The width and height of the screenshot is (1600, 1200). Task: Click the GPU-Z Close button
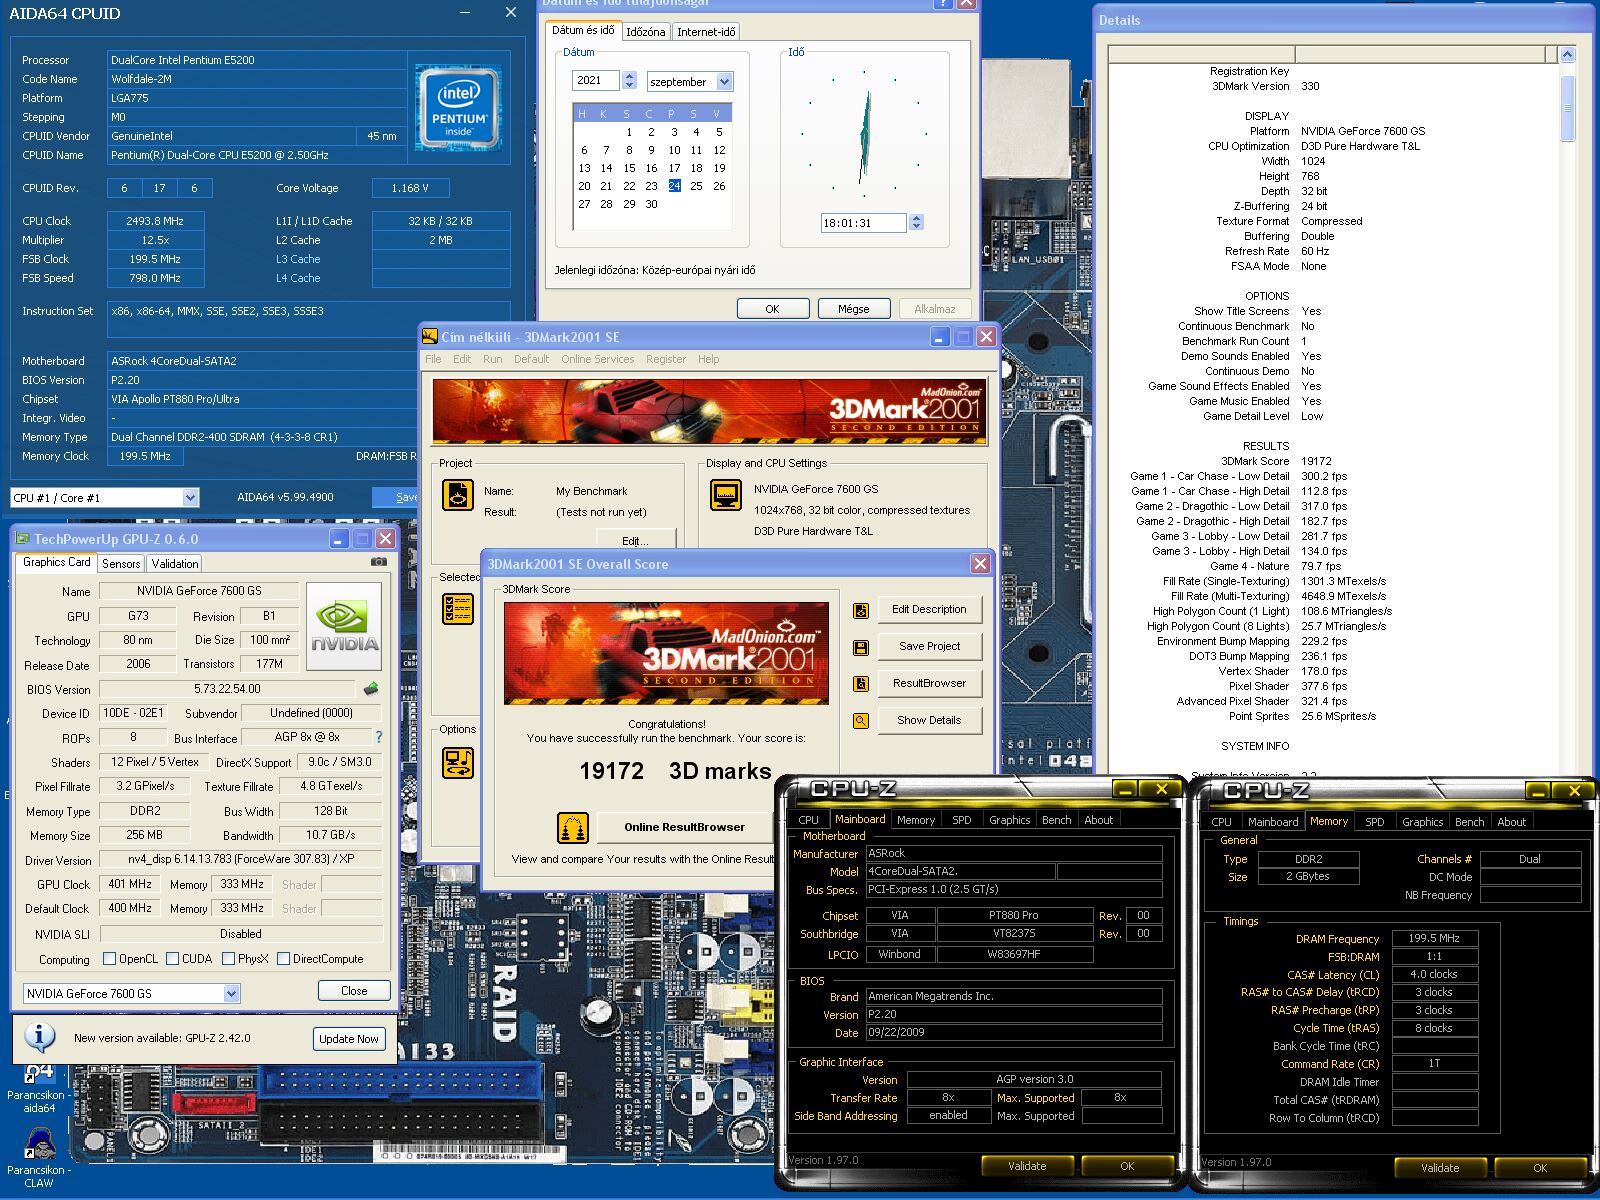pos(354,991)
